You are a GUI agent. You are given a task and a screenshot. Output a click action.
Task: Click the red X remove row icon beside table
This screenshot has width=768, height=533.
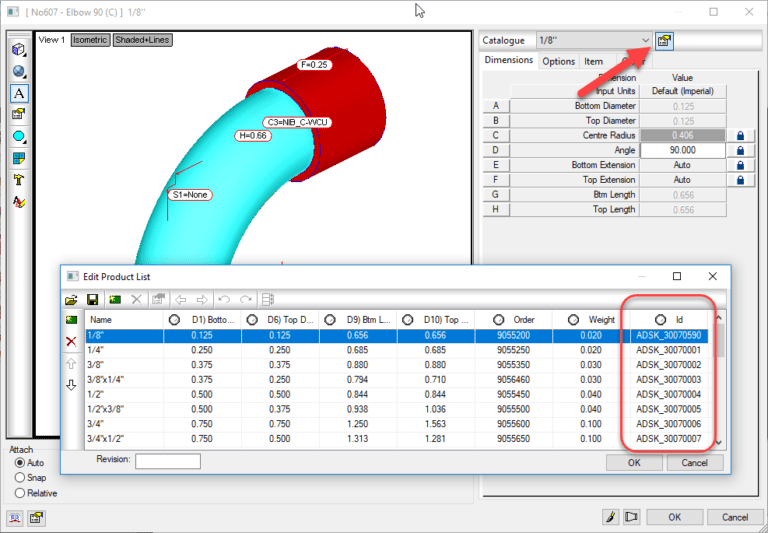tap(72, 341)
